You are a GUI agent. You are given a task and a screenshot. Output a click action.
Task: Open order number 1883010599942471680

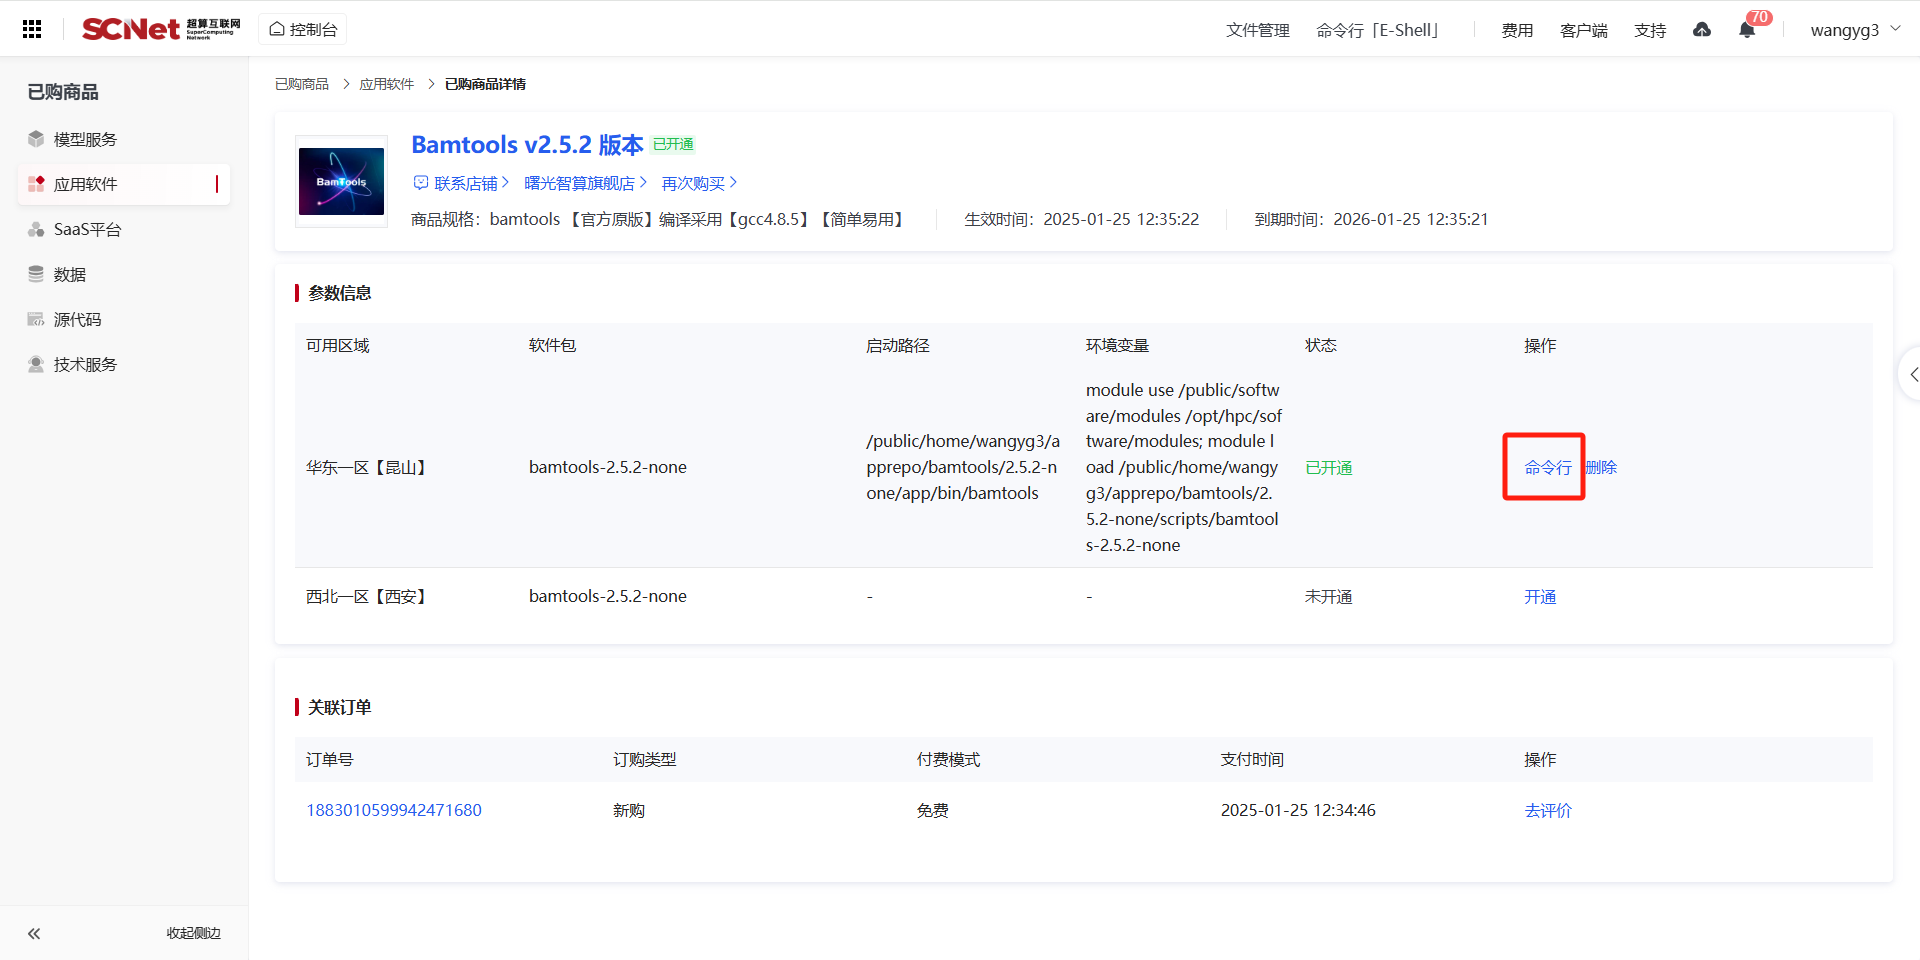pos(393,810)
